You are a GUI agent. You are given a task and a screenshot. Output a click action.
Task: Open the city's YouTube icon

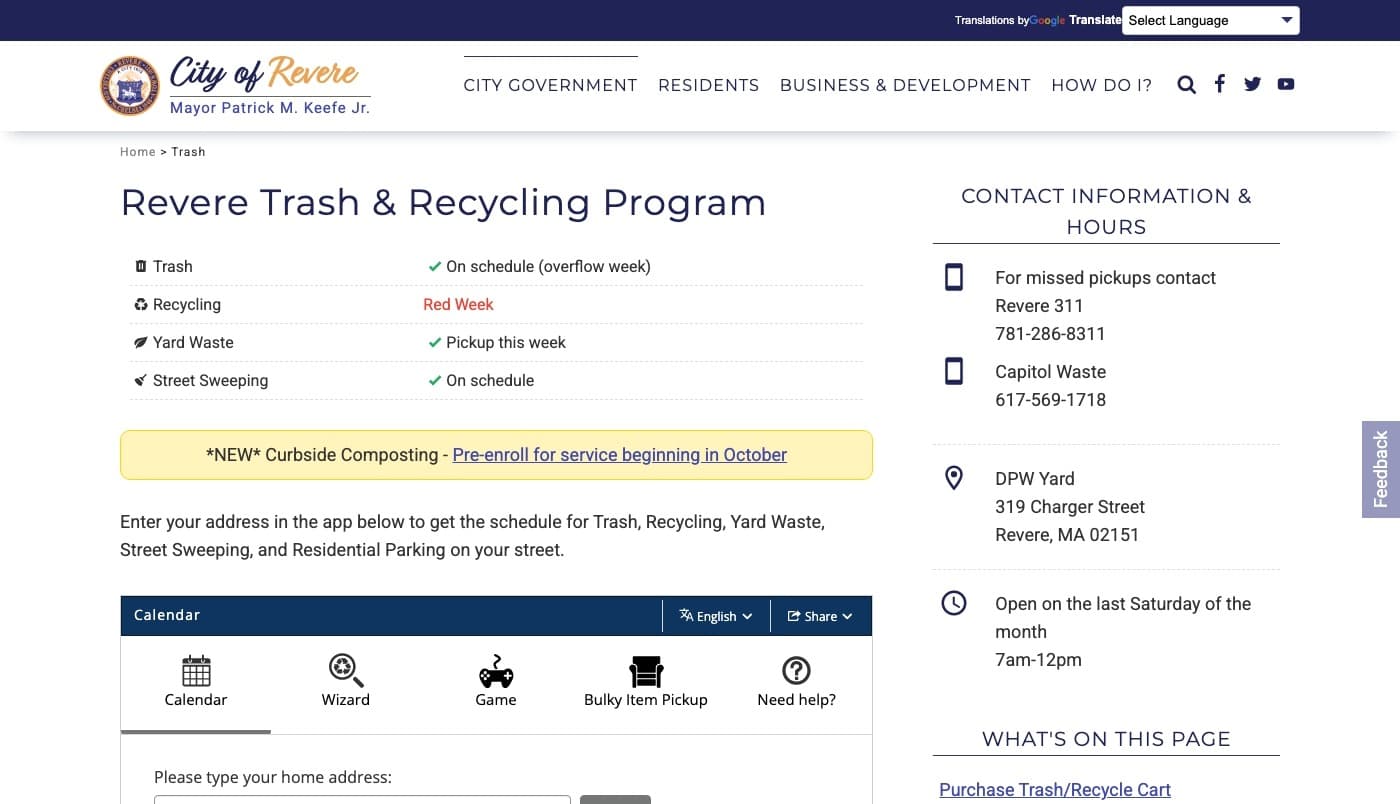coord(1286,84)
